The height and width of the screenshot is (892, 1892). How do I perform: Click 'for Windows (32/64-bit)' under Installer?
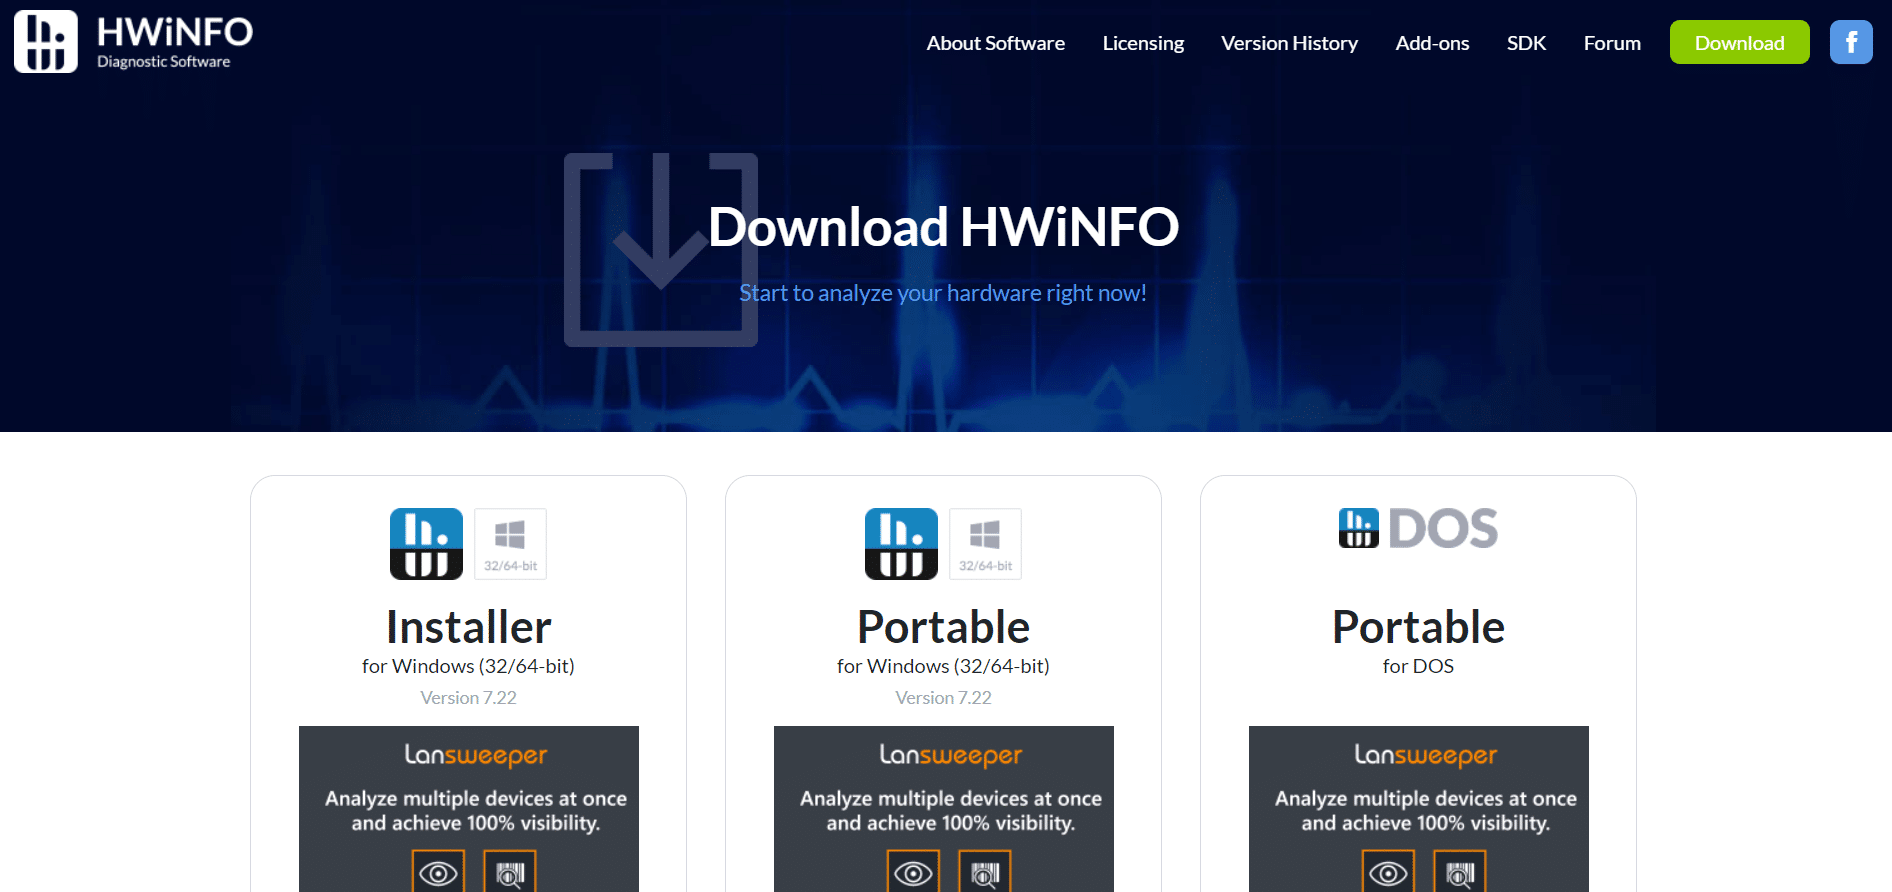coord(468,666)
